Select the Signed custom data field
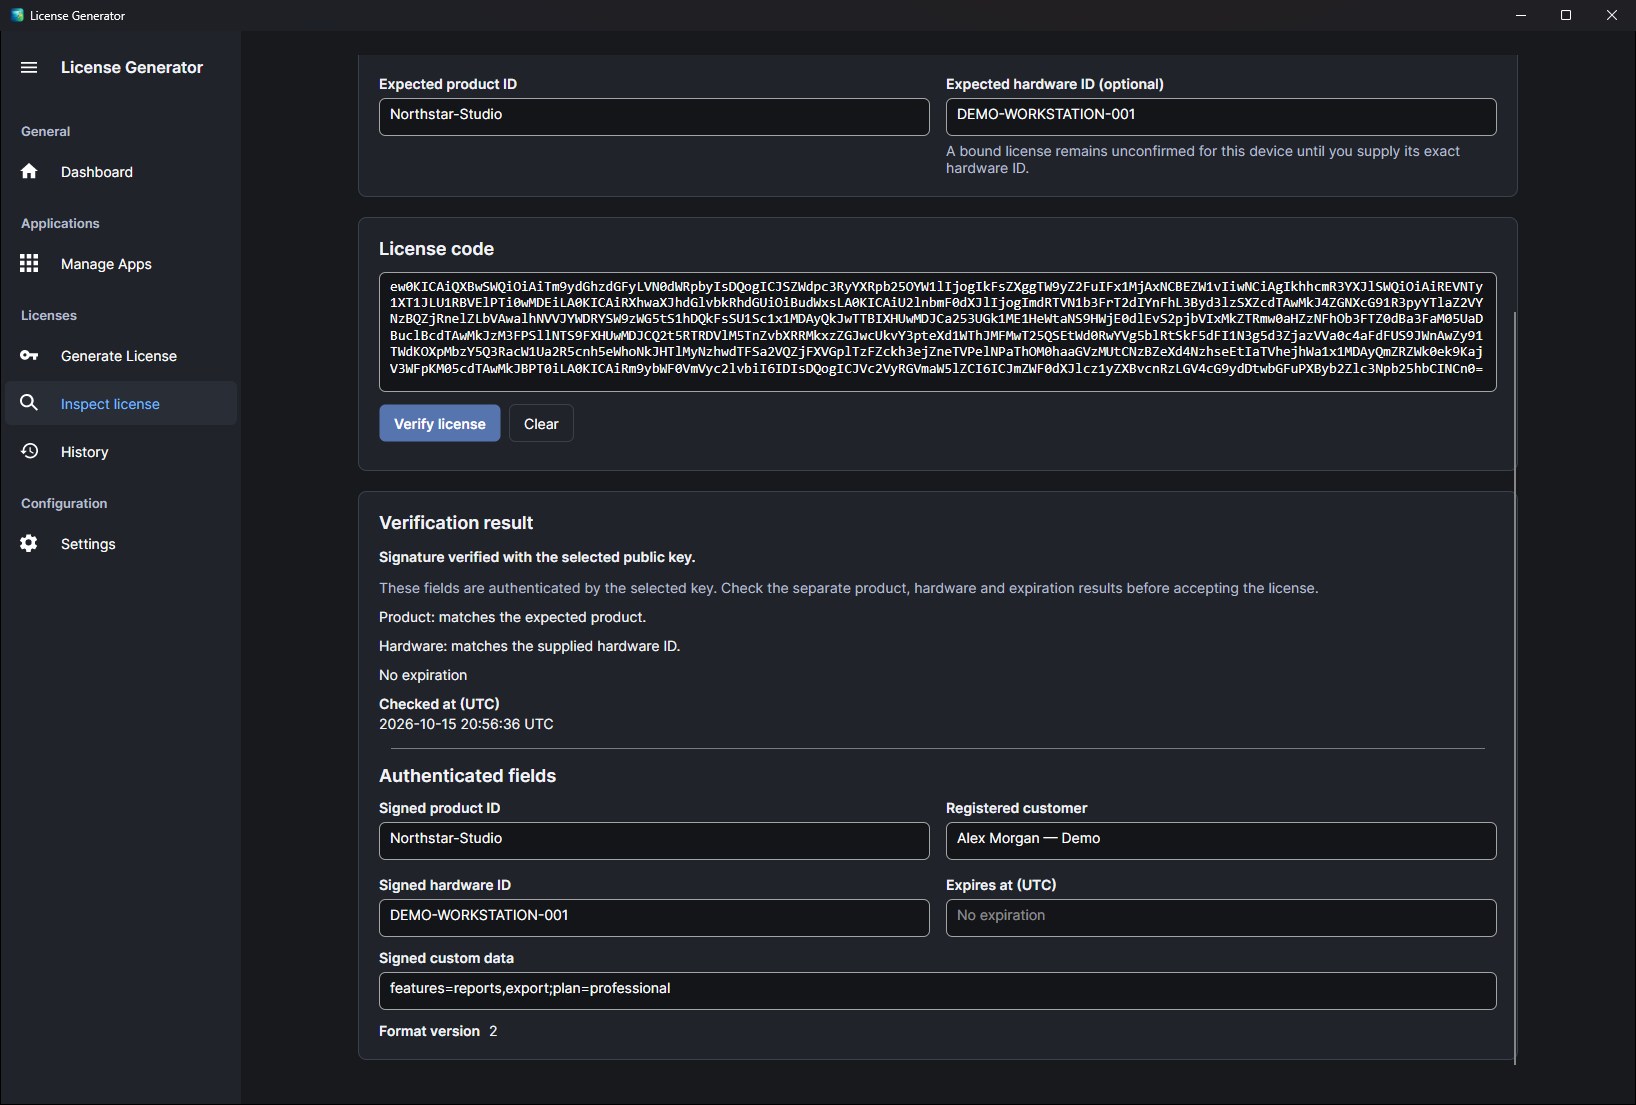This screenshot has height=1105, width=1636. [x=937, y=990]
